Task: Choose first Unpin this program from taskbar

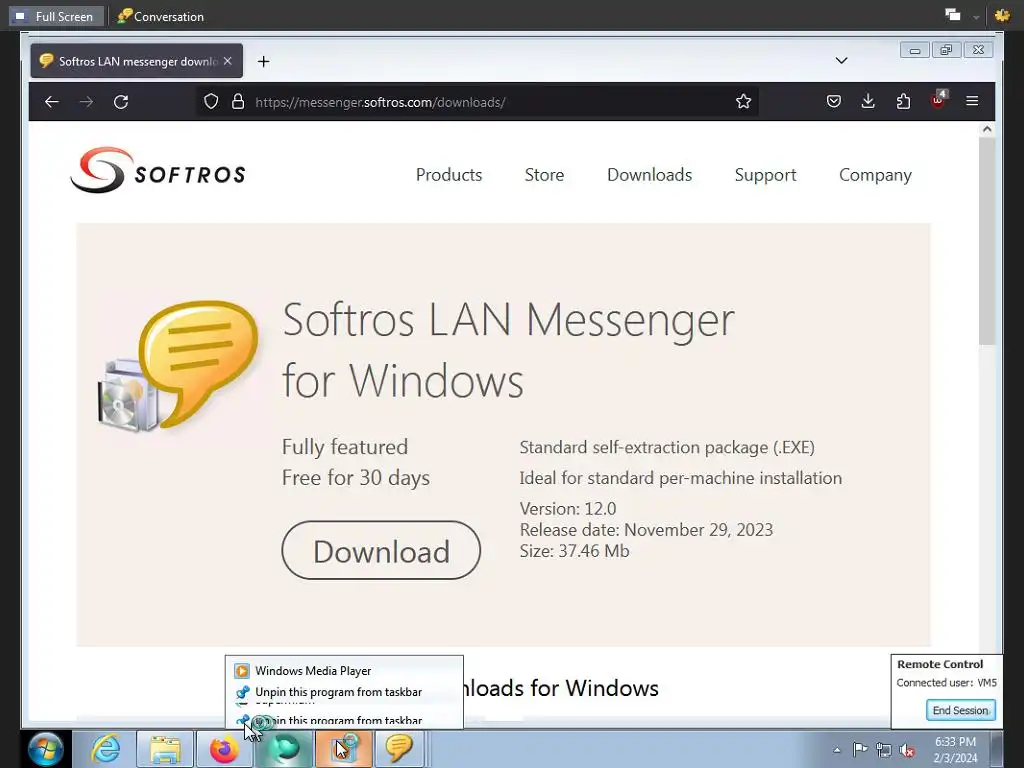Action: coord(344,692)
